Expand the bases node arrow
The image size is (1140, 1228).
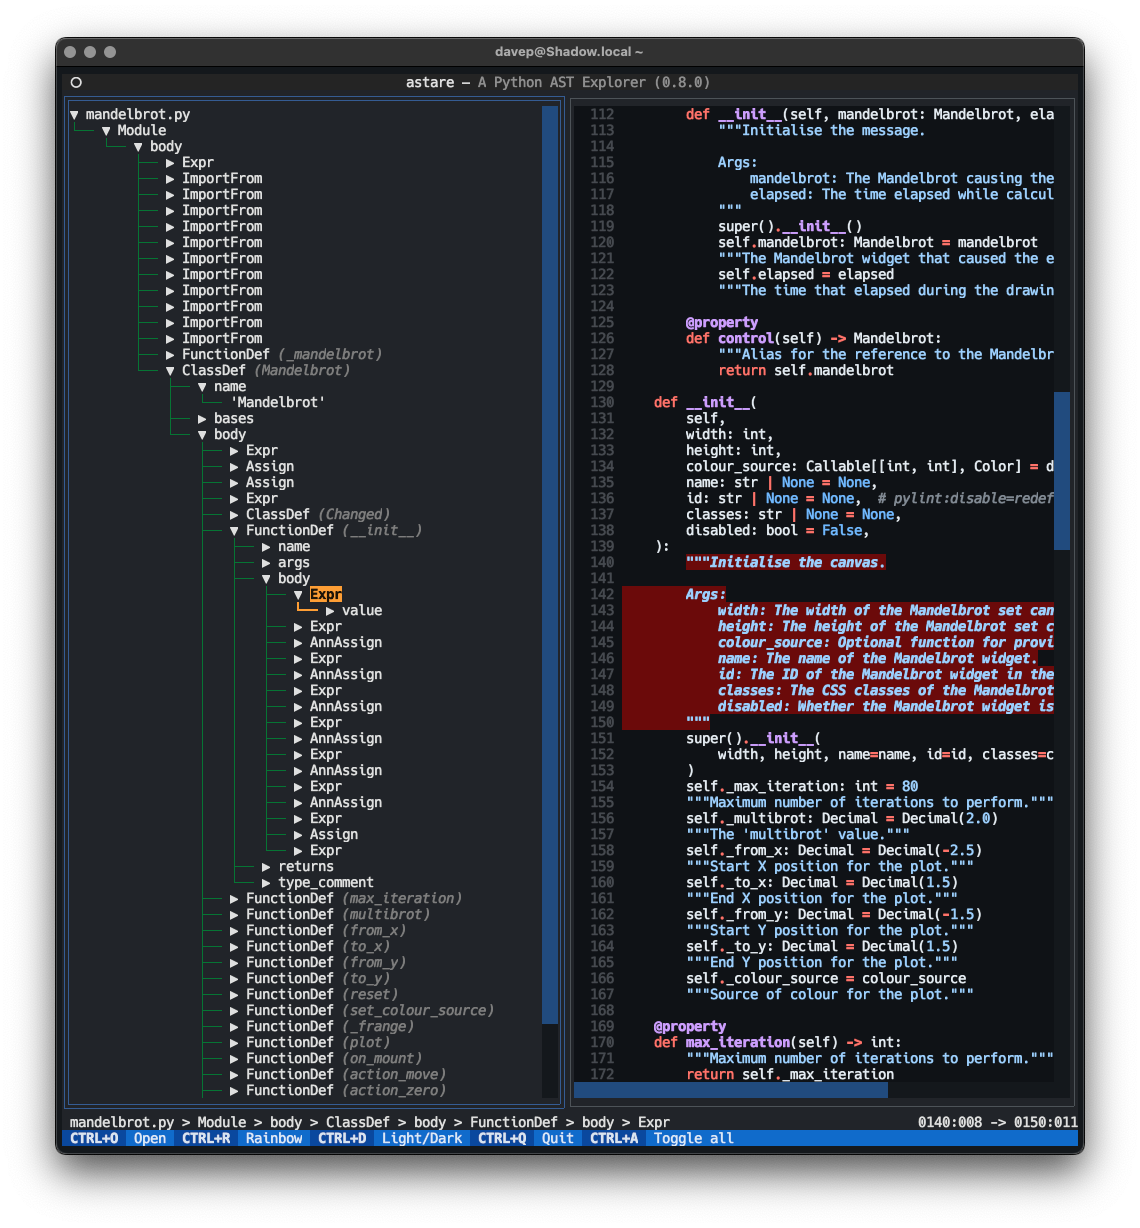point(203,419)
